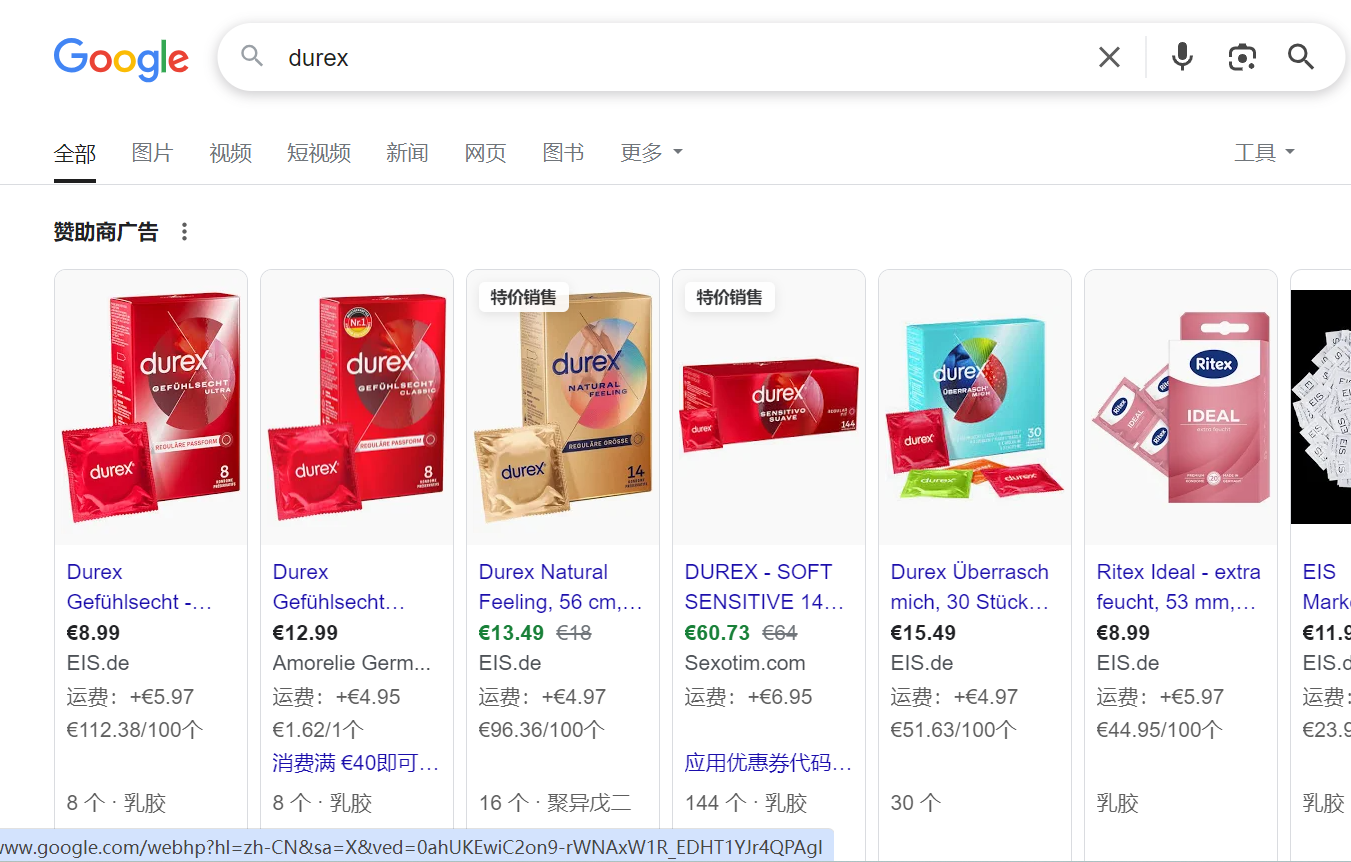Viewport: 1351px width, 862px height.
Task: Click the €60.73 sale price
Action: tap(718, 633)
